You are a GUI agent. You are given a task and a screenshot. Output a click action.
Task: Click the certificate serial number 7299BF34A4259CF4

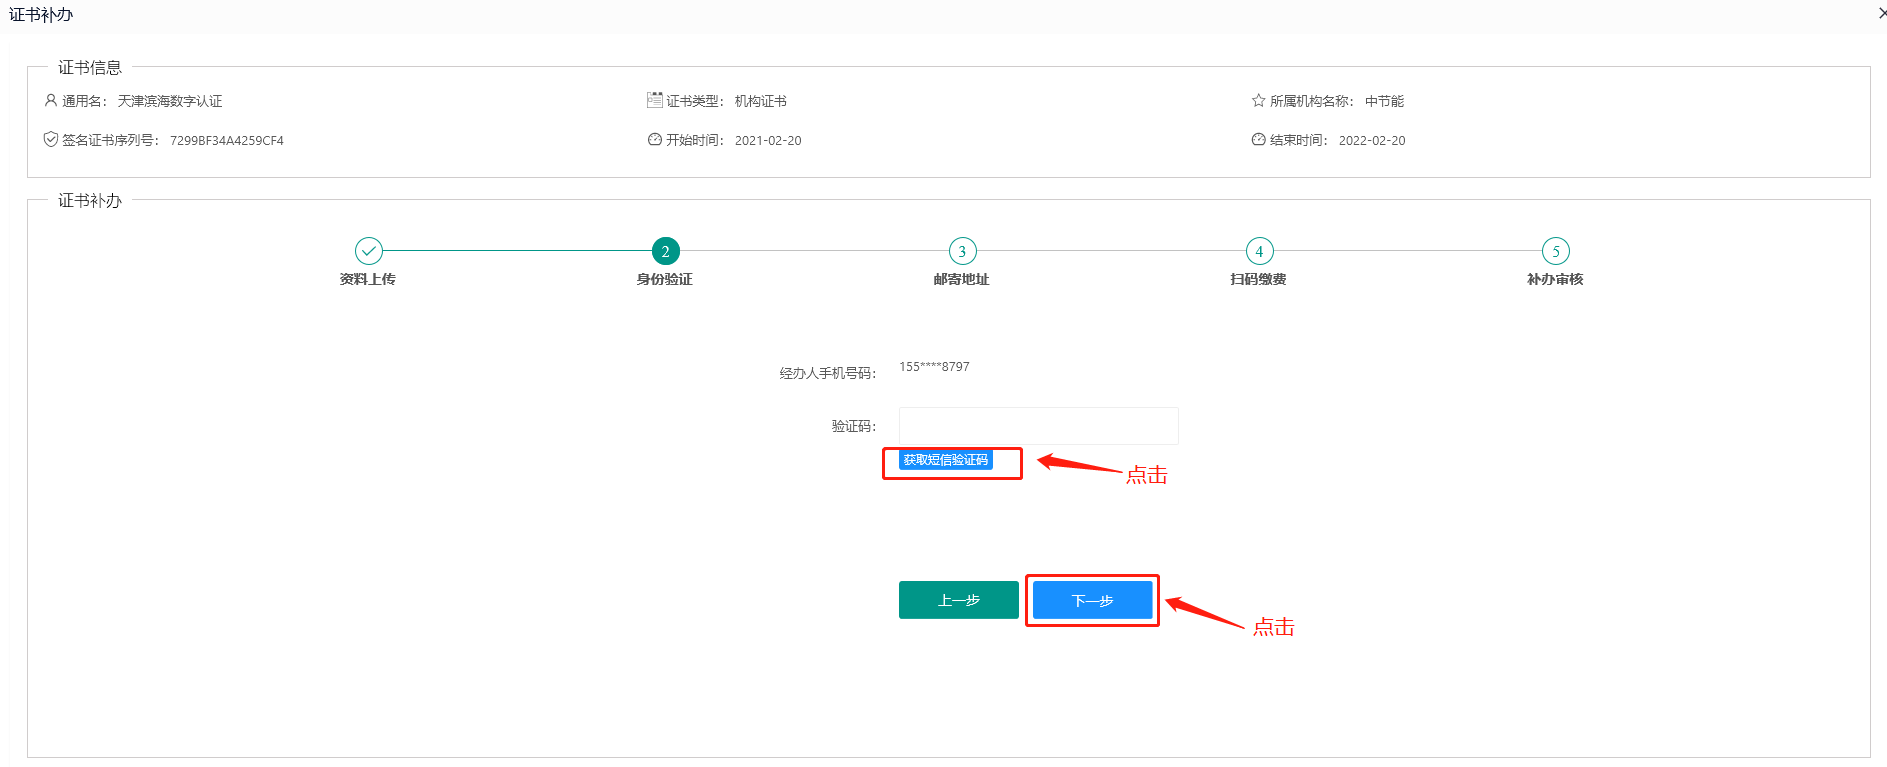(x=227, y=141)
